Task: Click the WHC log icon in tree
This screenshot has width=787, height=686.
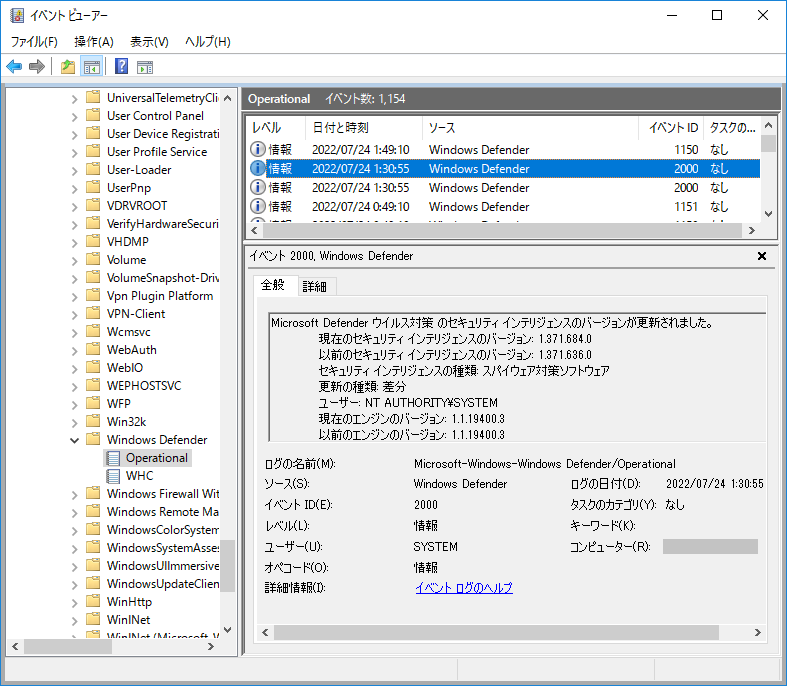Action: [113, 476]
